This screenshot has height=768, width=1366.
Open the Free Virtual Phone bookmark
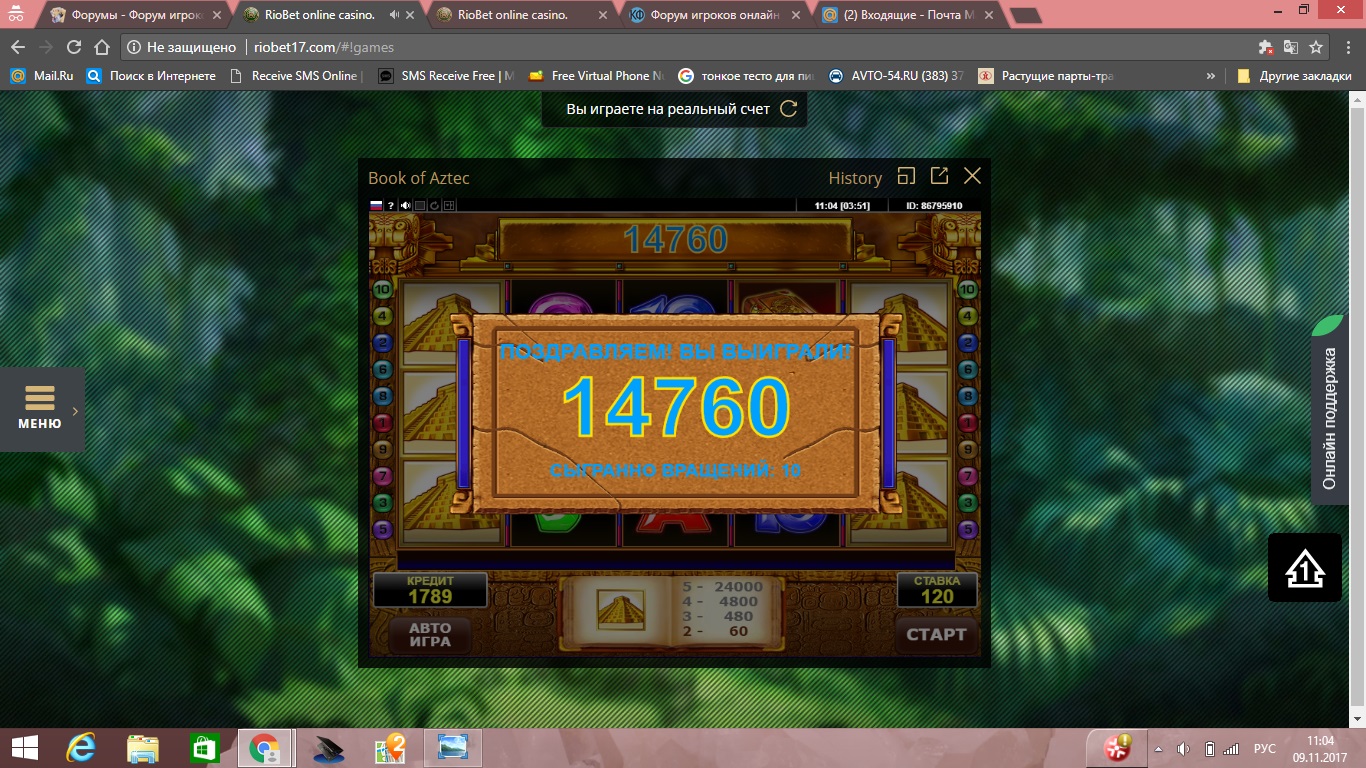(596, 76)
